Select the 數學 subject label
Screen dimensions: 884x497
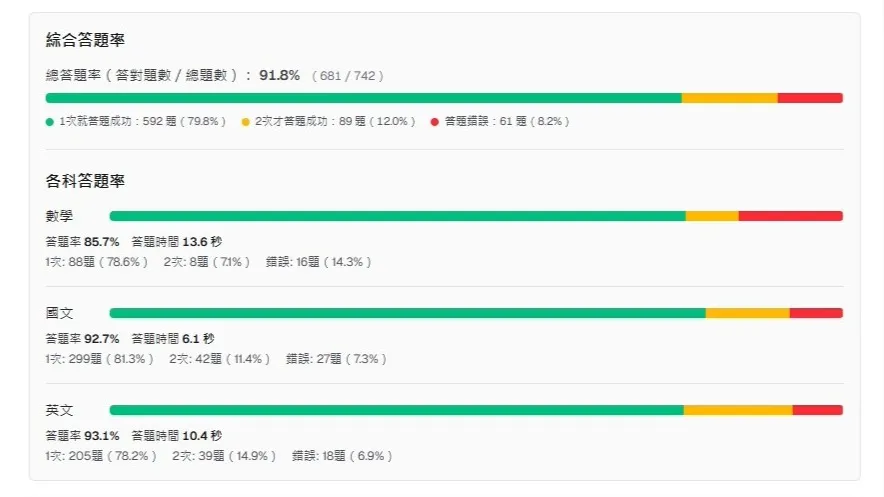[59, 216]
